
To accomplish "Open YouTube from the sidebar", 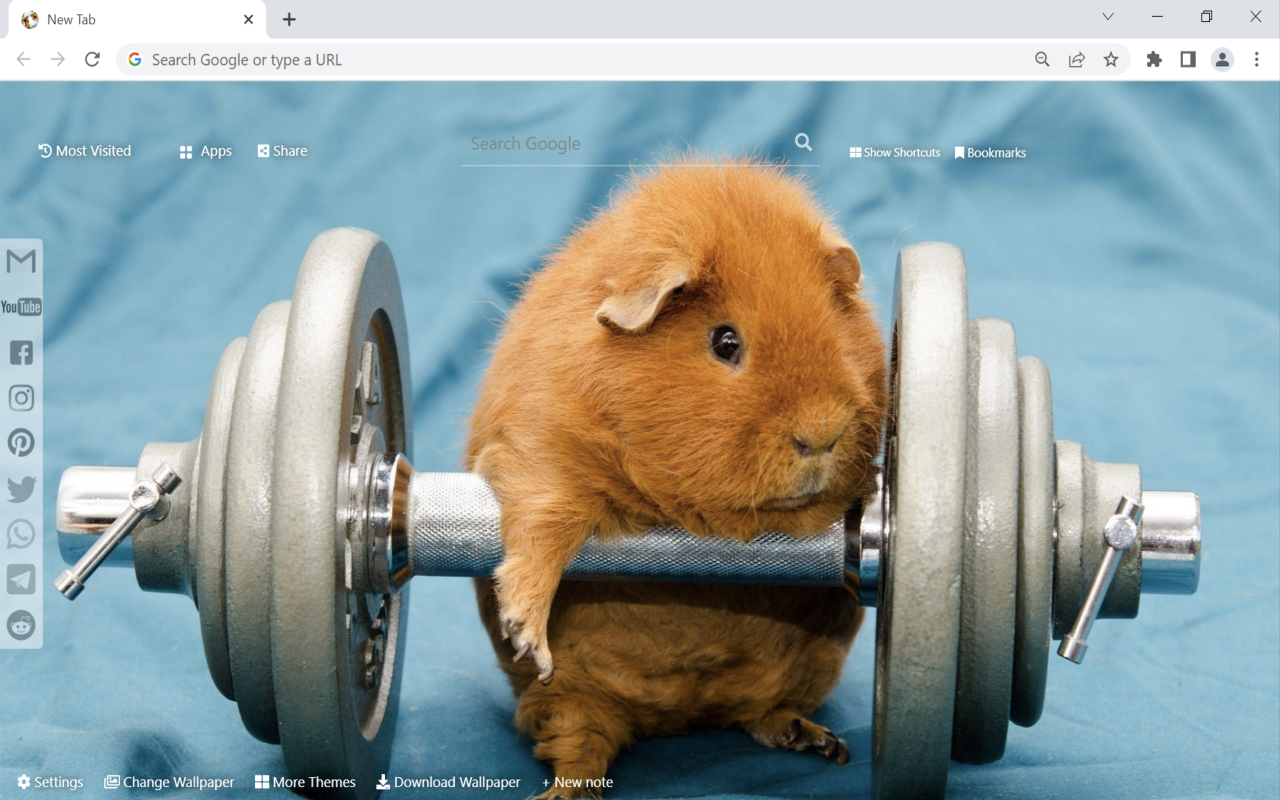I will [x=21, y=307].
